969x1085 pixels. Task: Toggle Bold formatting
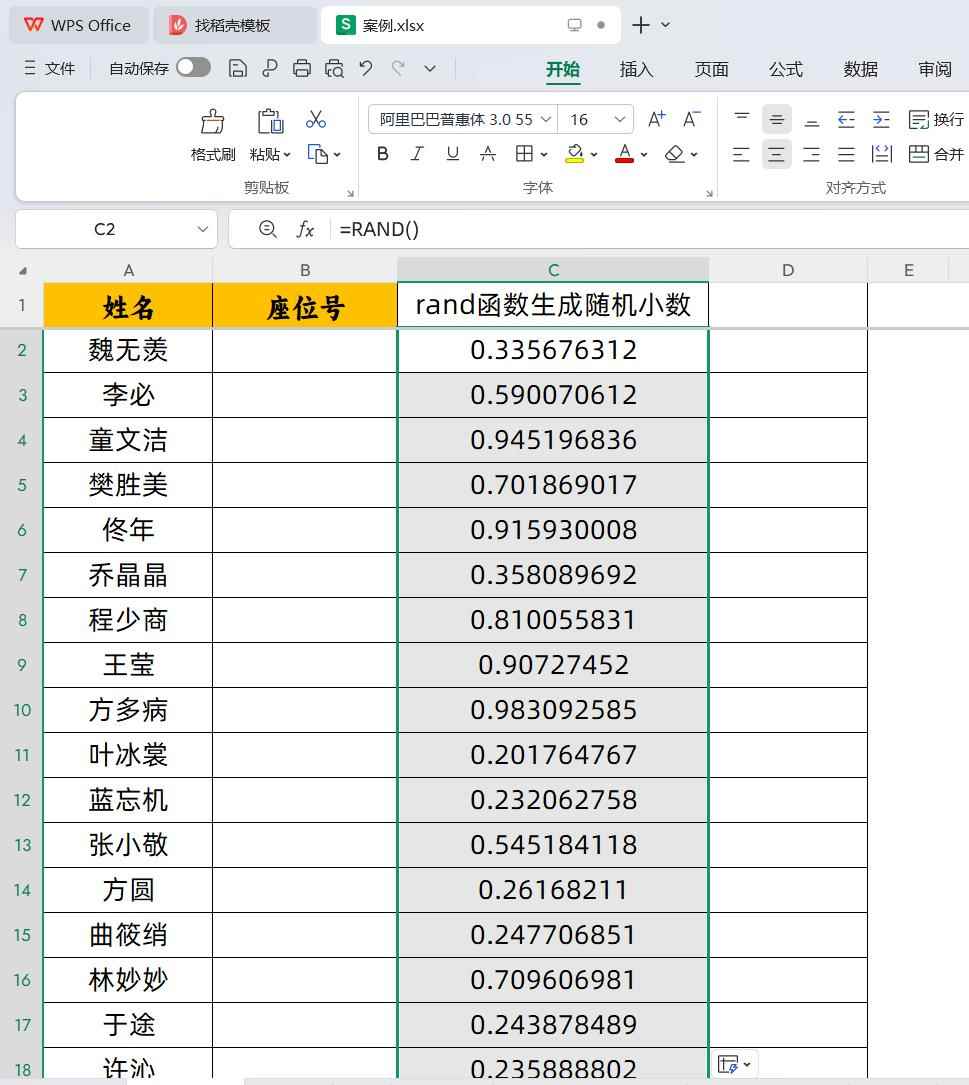click(x=382, y=154)
